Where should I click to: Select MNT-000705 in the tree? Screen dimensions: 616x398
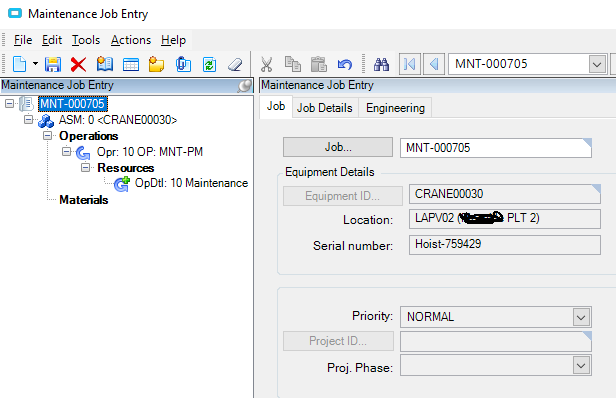[73, 104]
